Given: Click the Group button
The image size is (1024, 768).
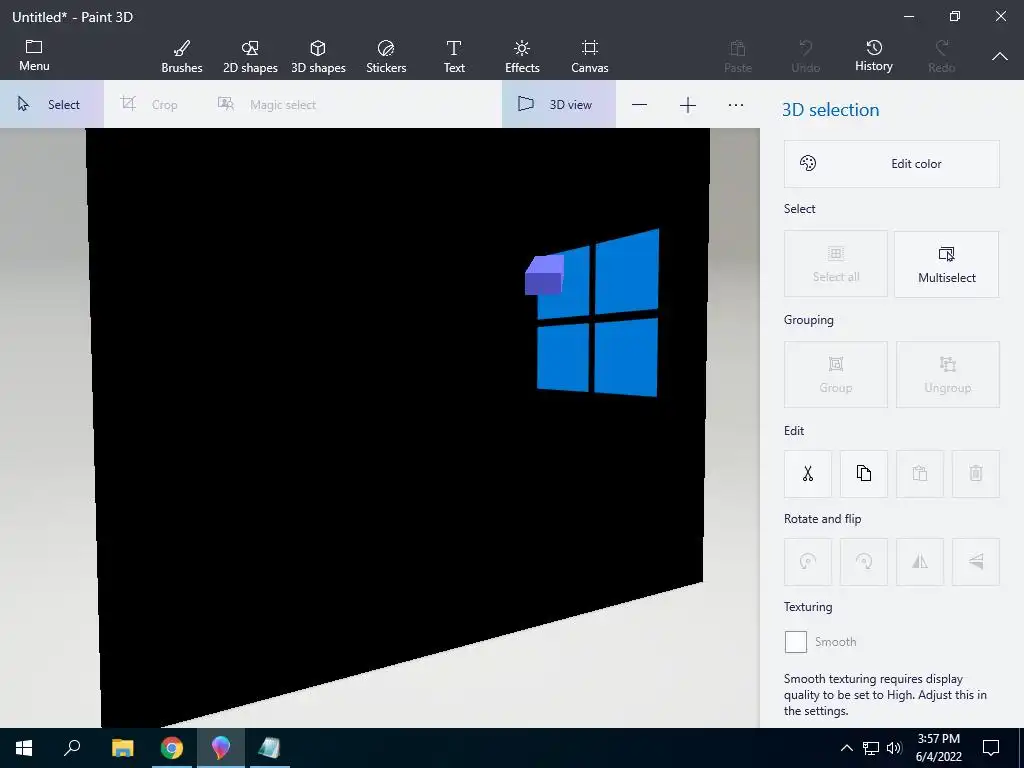Looking at the screenshot, I should pos(836,374).
